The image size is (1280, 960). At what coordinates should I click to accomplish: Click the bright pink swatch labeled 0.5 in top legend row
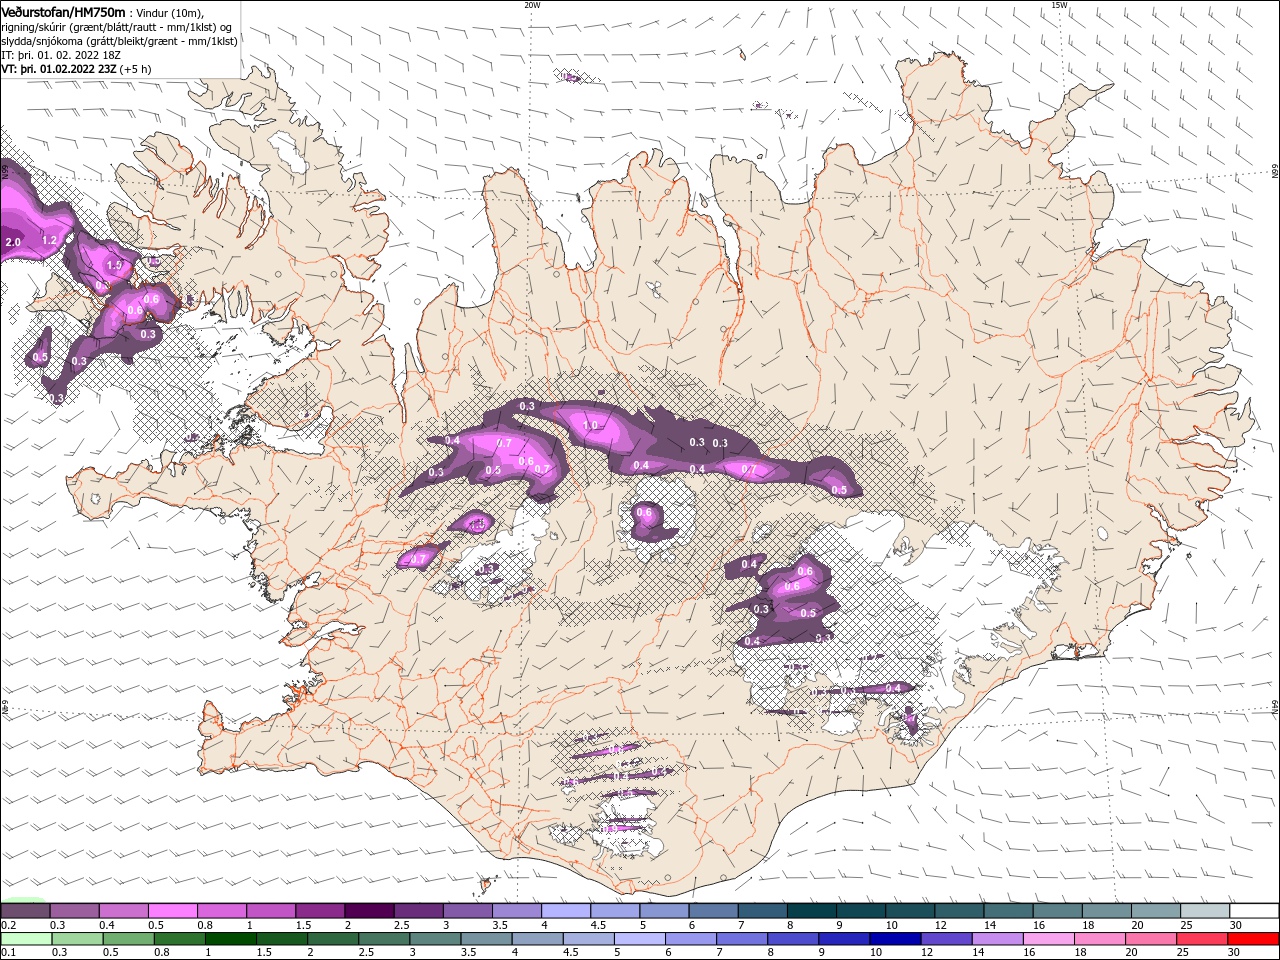(x=172, y=911)
